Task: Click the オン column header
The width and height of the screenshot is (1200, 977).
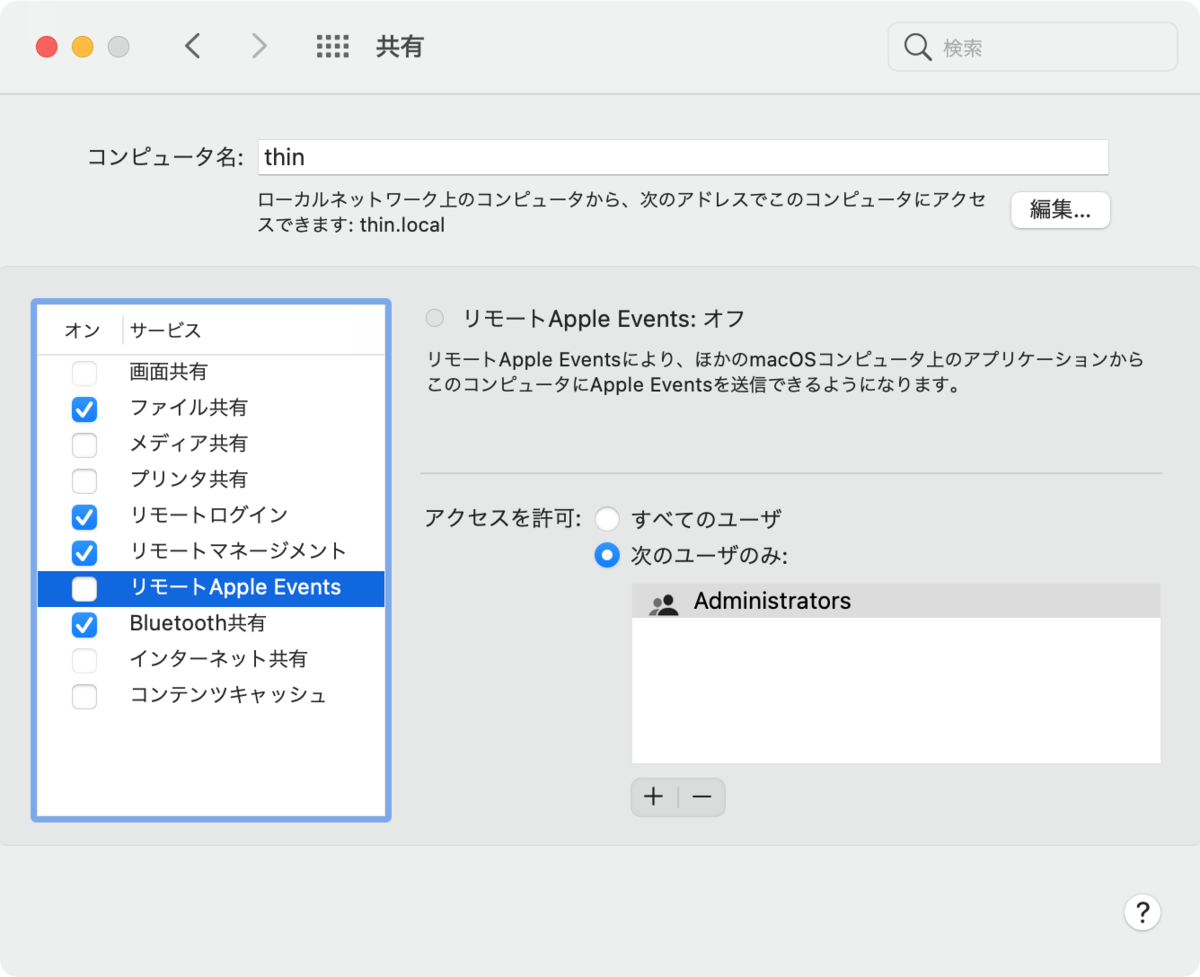Action: (x=81, y=330)
